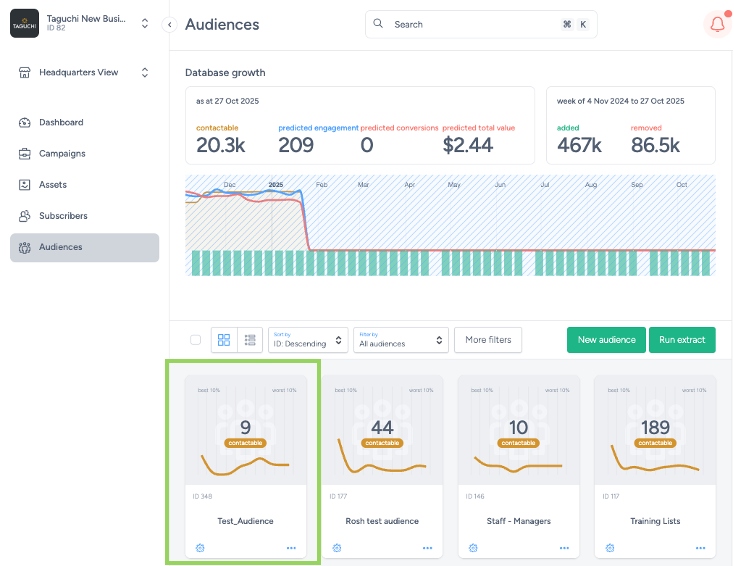Open three-dot menu on Test_Audience card
This screenshot has height=566, width=734.
[x=291, y=548]
